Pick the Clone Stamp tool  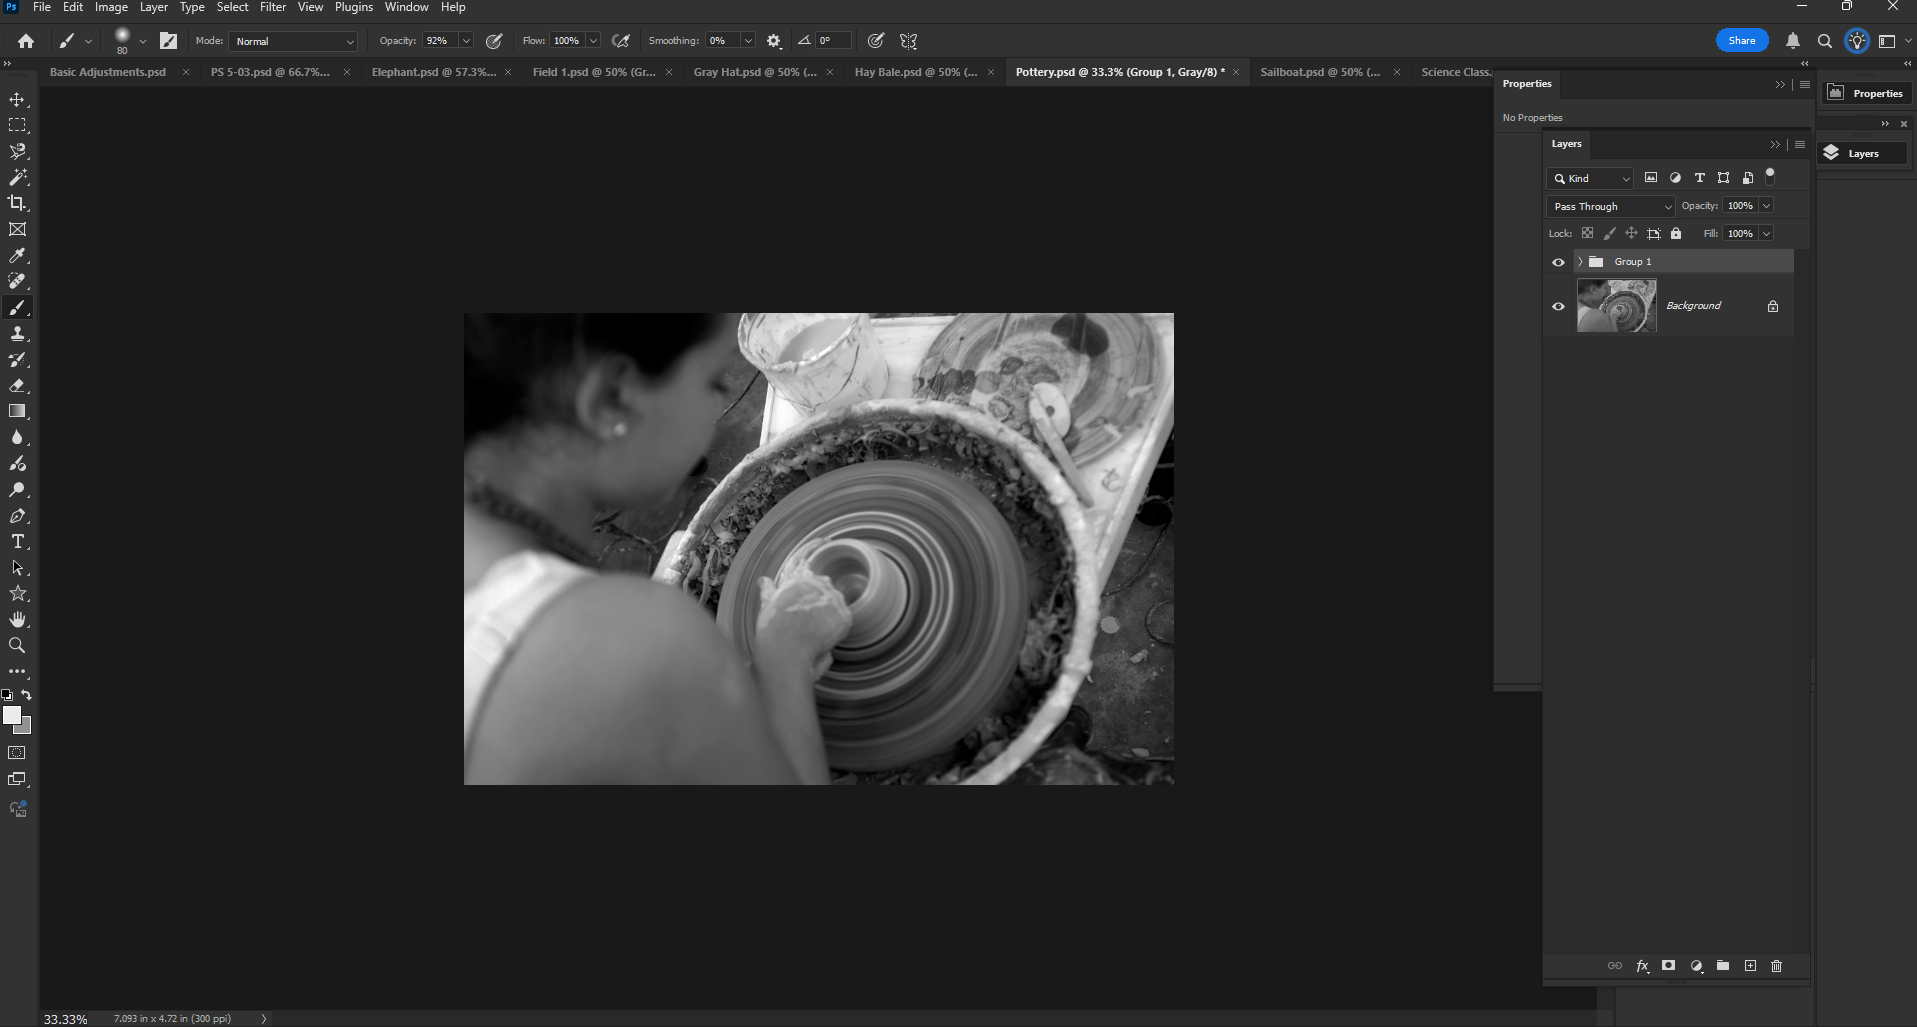[17, 333]
